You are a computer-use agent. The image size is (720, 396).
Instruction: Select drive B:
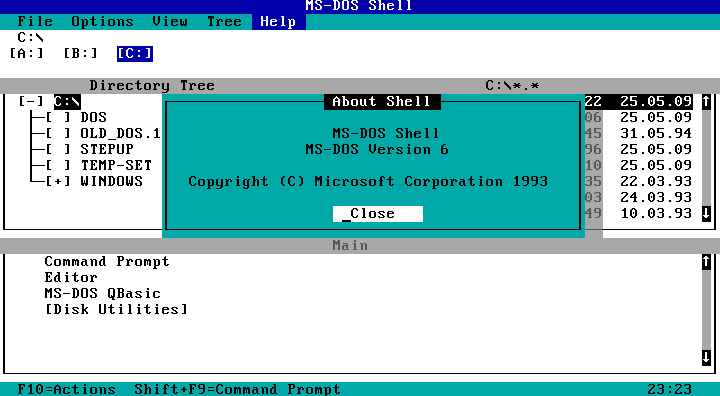pos(80,53)
